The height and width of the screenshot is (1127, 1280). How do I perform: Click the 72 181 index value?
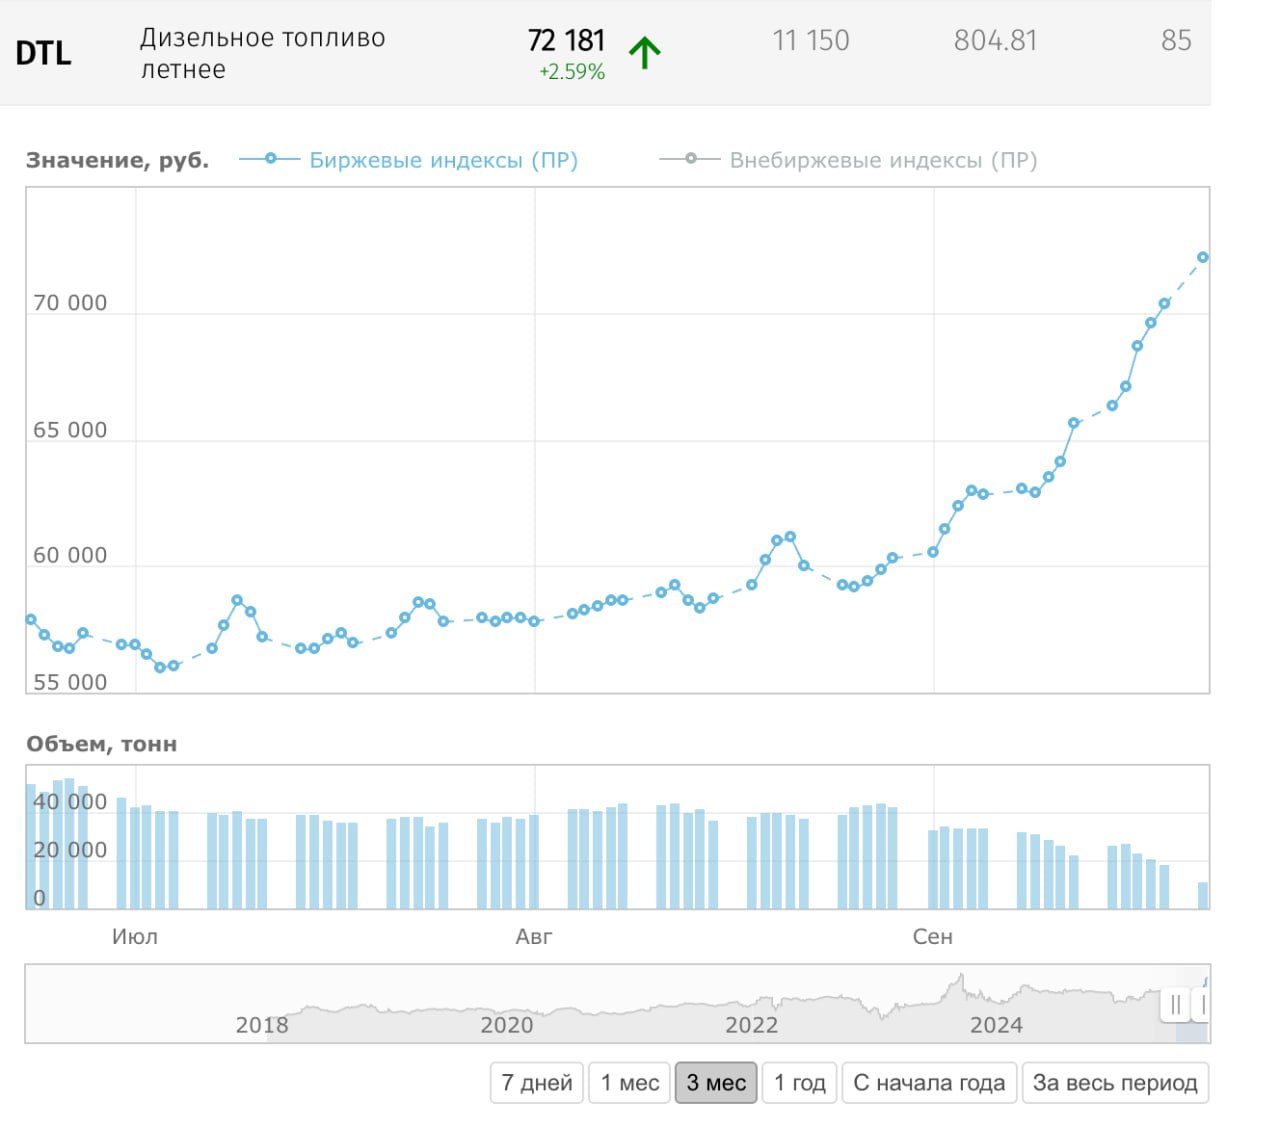[x=566, y=40]
